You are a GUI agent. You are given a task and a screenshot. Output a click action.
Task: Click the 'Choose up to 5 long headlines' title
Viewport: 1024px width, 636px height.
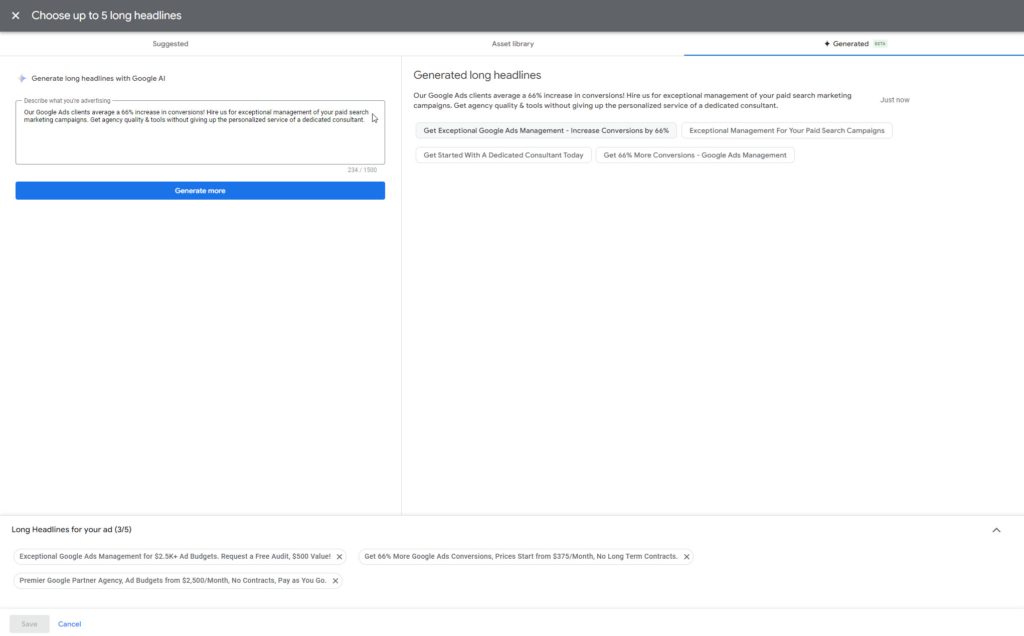(x=106, y=15)
